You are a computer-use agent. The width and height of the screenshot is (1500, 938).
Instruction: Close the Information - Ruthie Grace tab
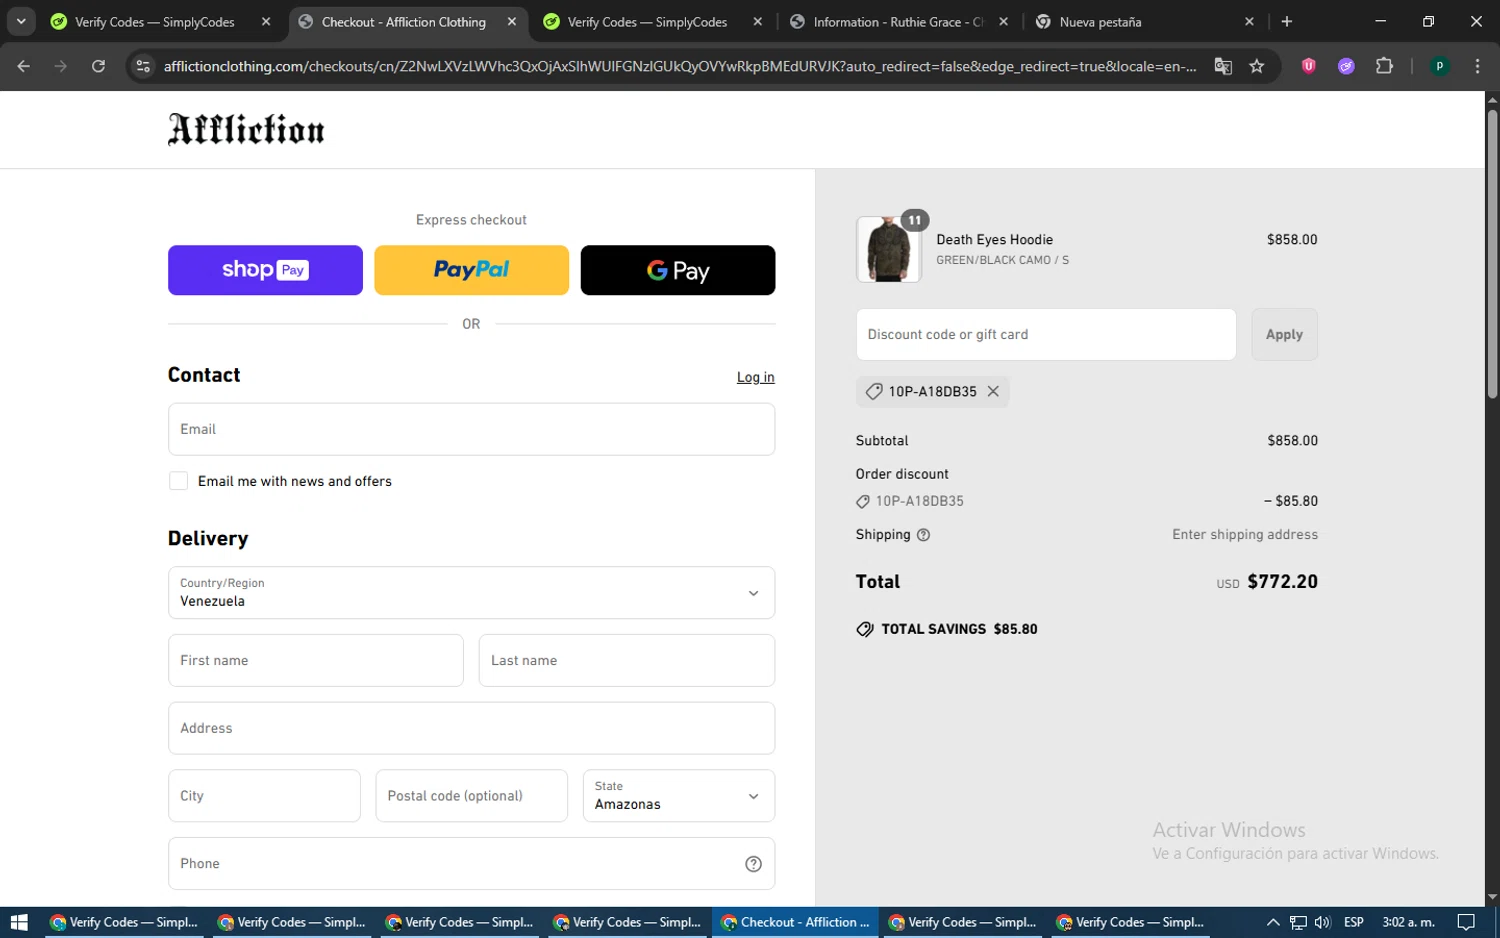(x=1003, y=21)
